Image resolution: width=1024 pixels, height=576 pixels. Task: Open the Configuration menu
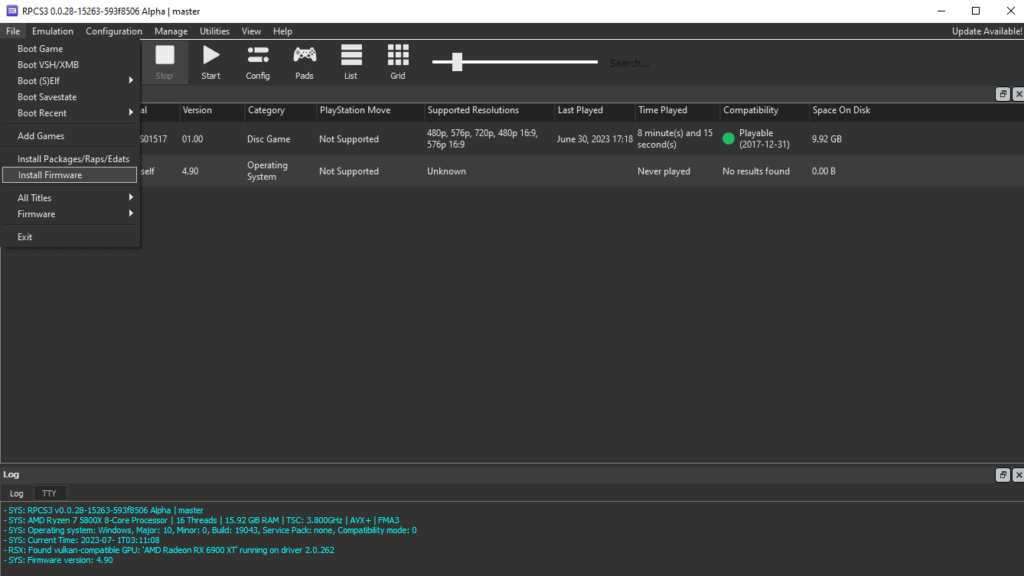coord(114,31)
